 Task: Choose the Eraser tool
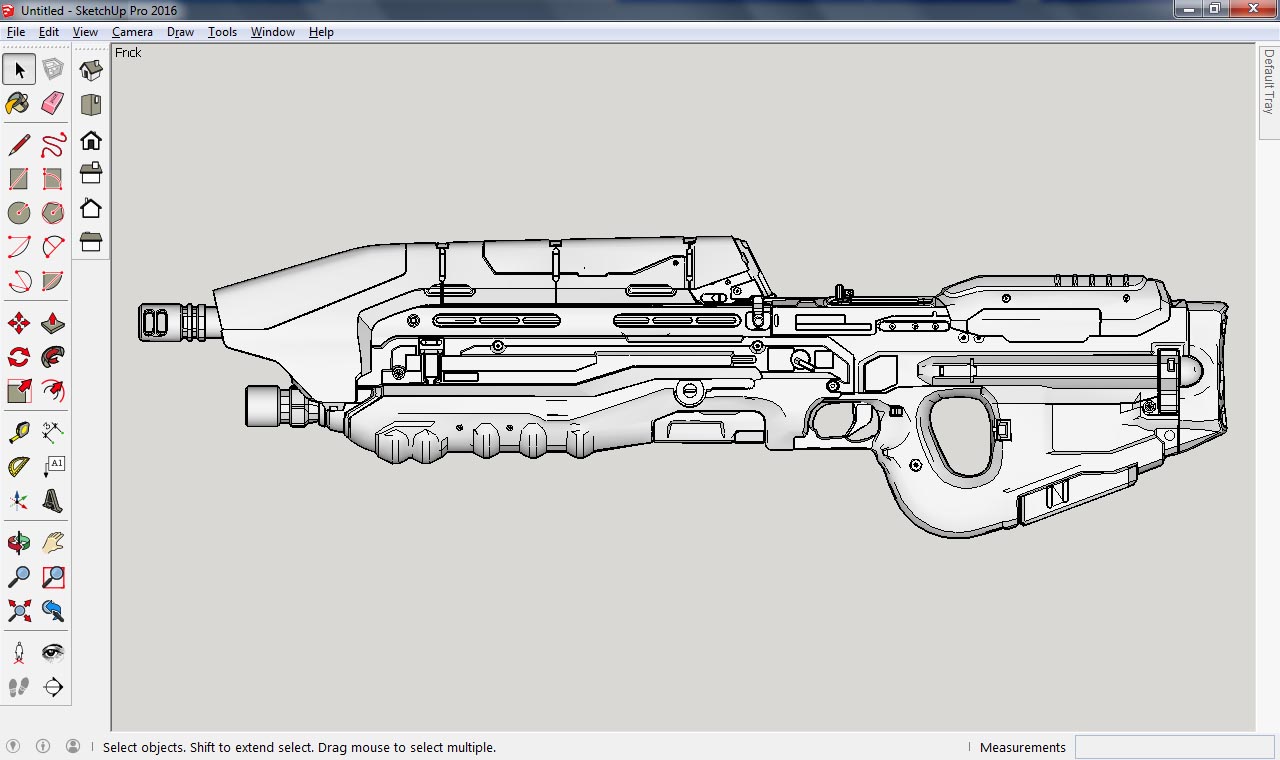(53, 103)
